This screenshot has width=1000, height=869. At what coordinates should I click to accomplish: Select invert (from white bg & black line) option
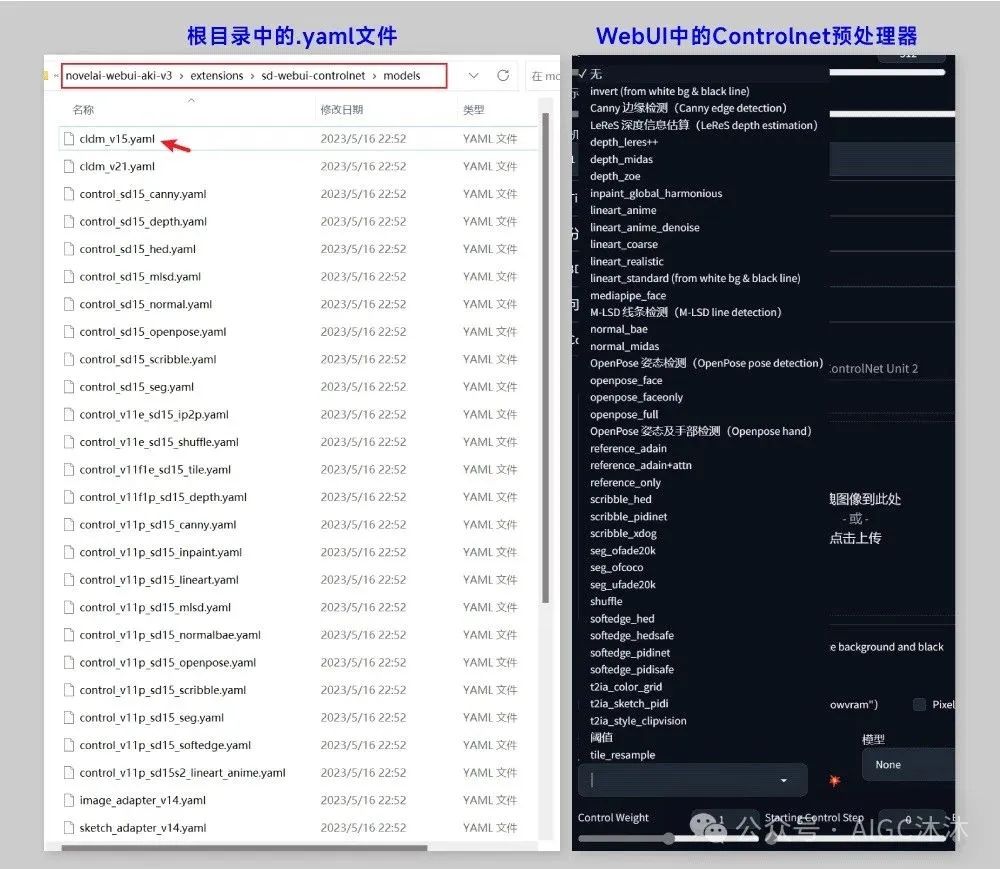click(670, 91)
